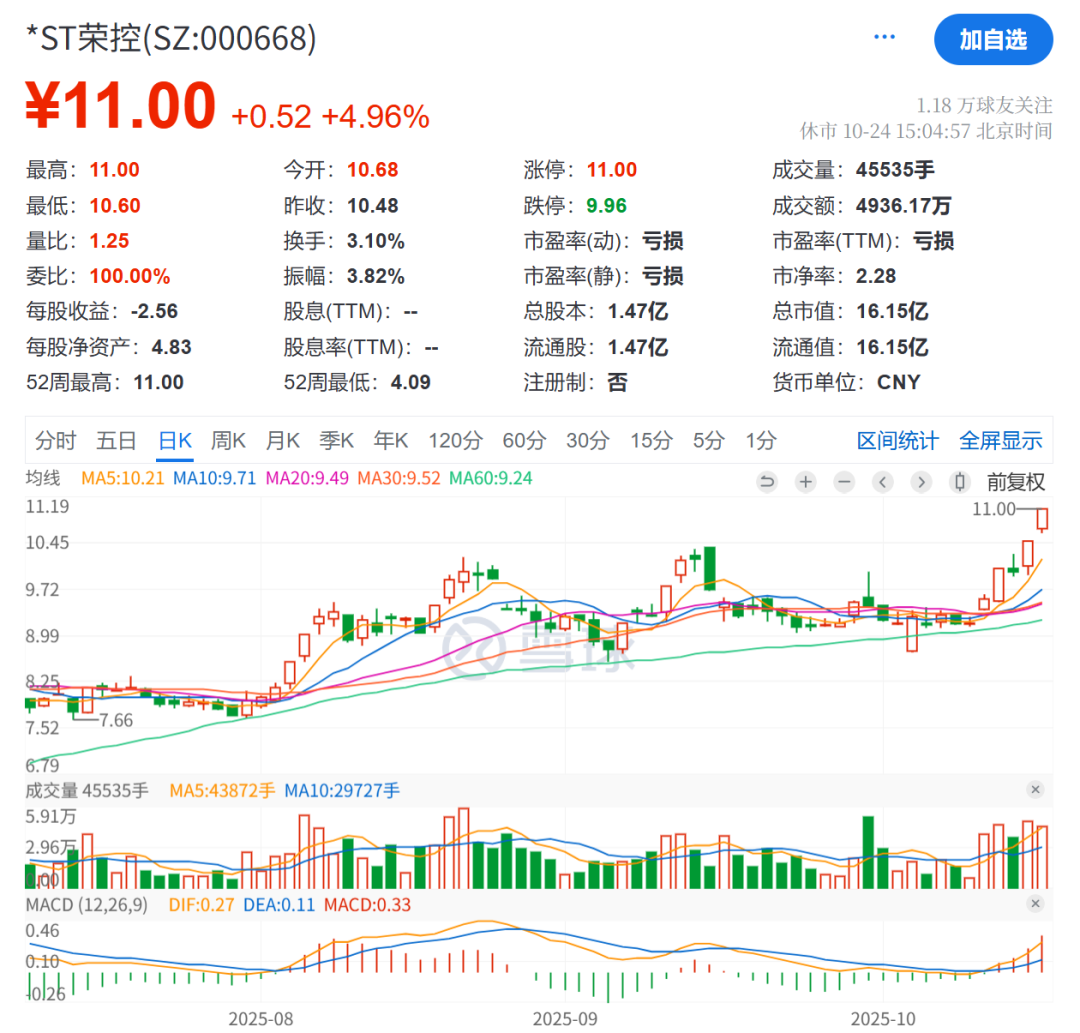Screen dimensions: 1080x1033
Task: Select the 月K chart period
Action: click(x=283, y=440)
